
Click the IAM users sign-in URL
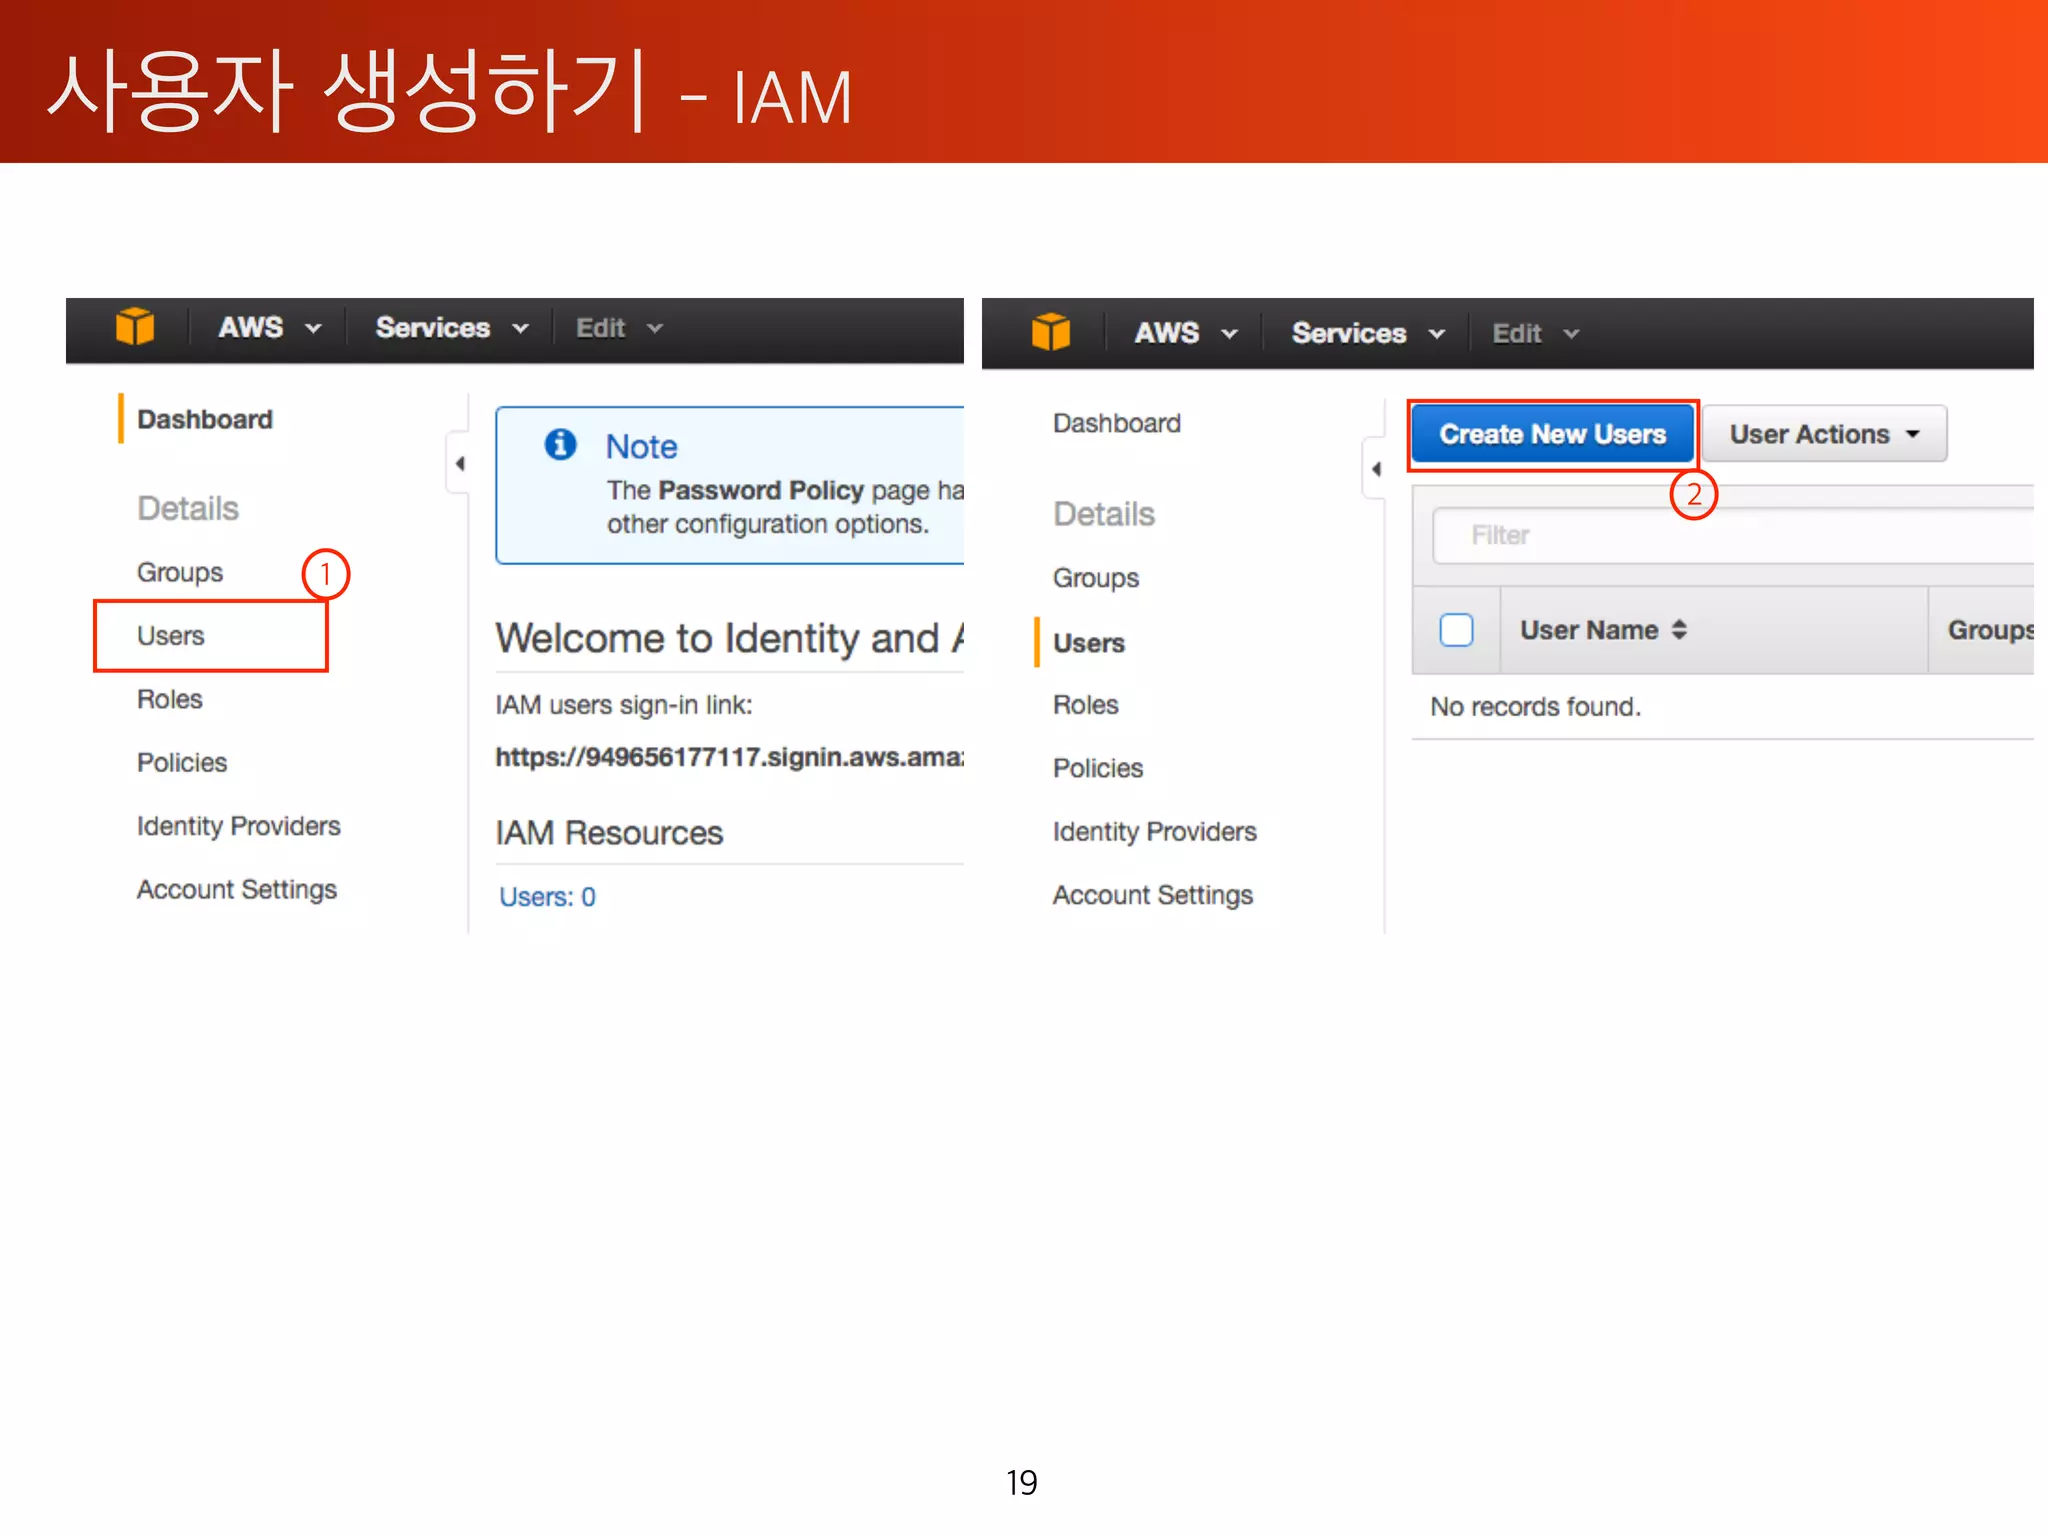click(x=729, y=757)
